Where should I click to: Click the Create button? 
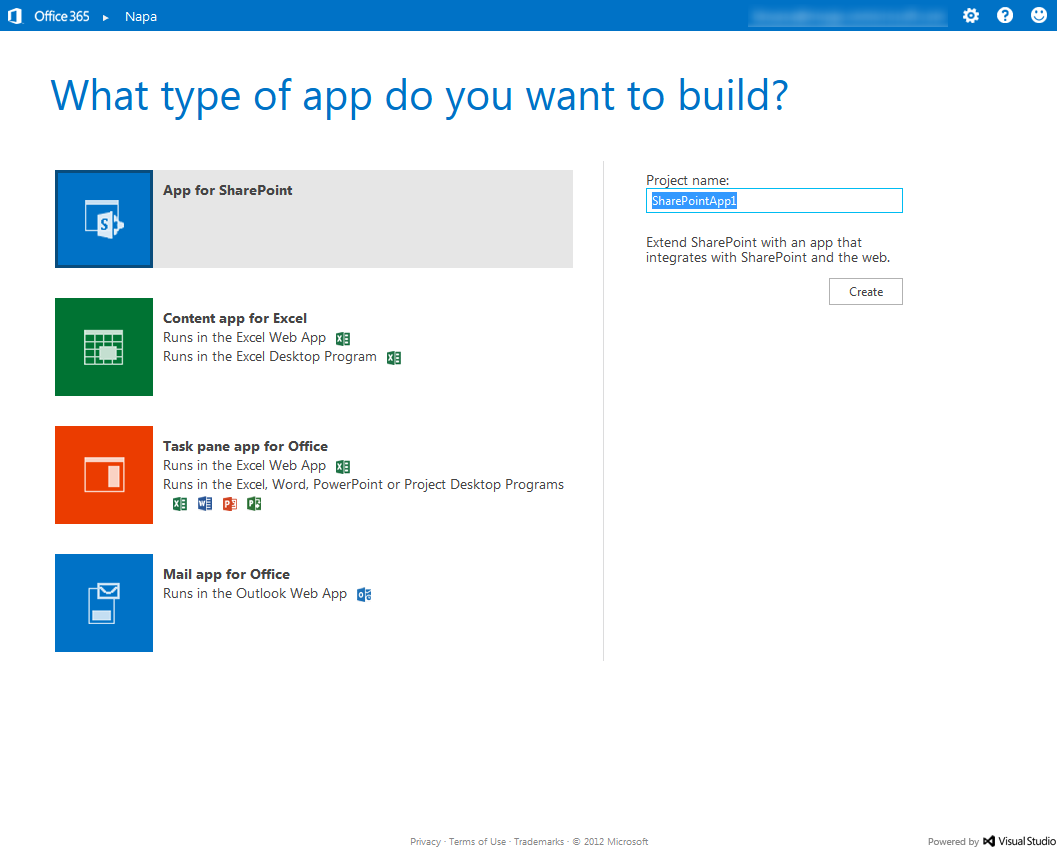click(x=866, y=292)
